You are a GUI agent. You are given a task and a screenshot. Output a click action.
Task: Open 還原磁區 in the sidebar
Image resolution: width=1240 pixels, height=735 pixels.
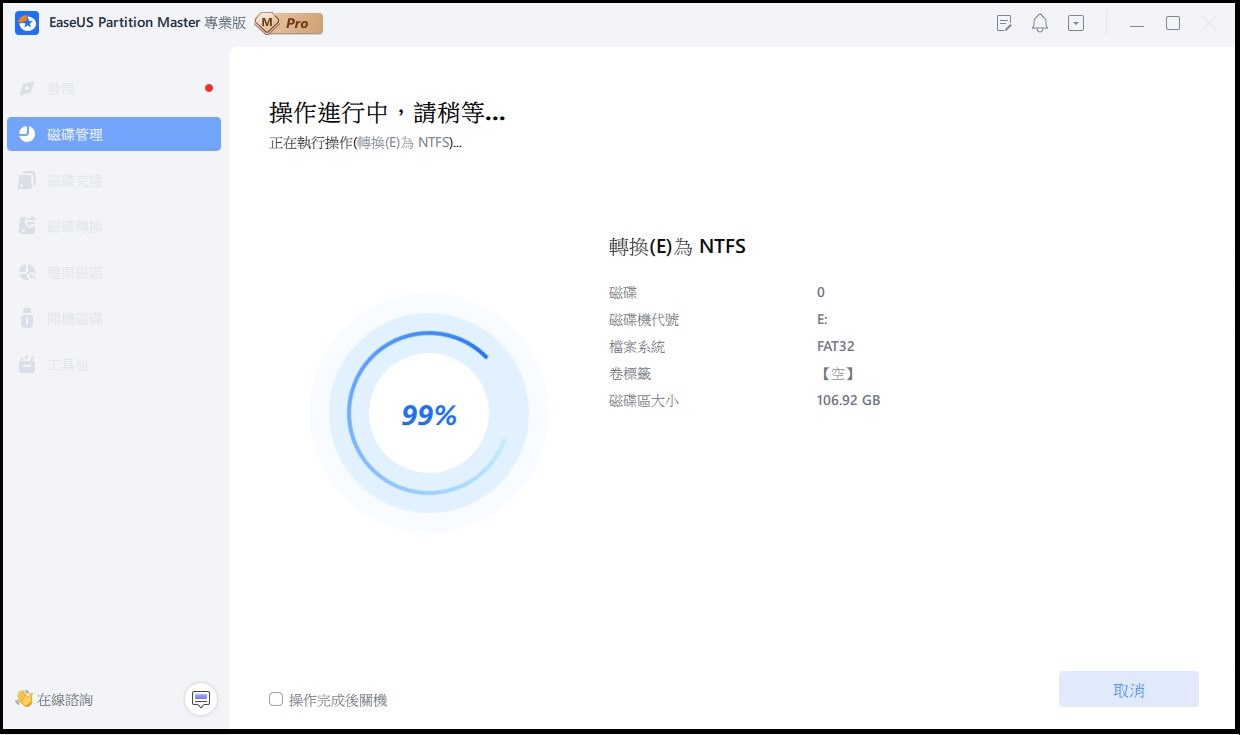113,272
